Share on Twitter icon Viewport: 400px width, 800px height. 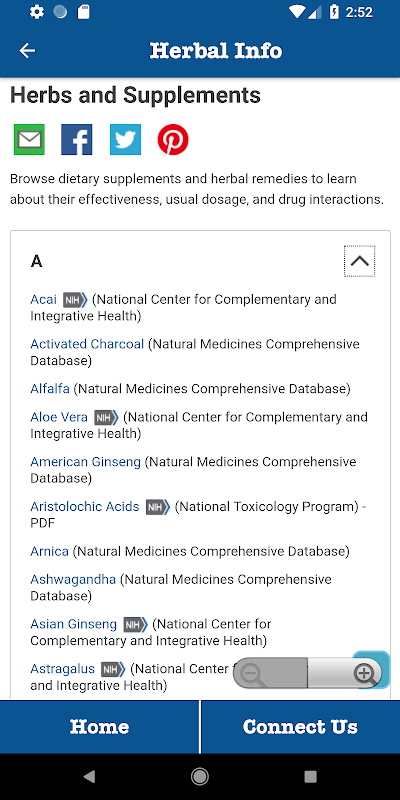[x=125, y=139]
